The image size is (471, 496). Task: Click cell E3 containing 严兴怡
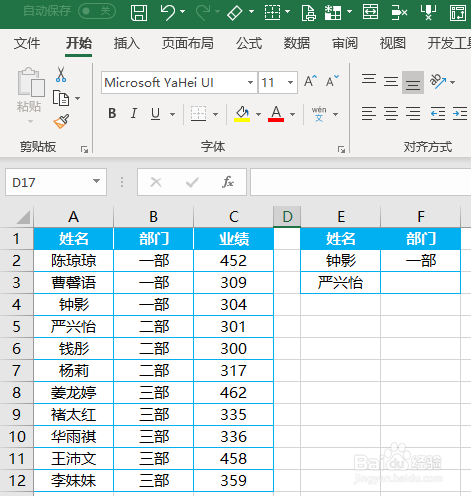[x=340, y=283]
